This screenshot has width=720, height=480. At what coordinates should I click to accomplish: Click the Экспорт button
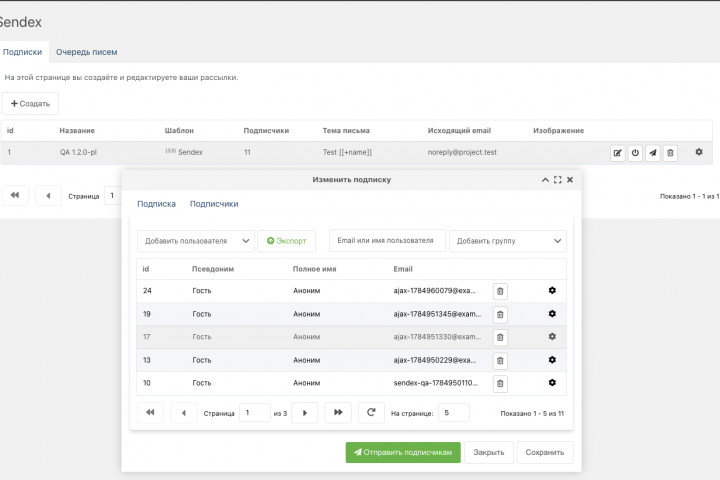(287, 241)
